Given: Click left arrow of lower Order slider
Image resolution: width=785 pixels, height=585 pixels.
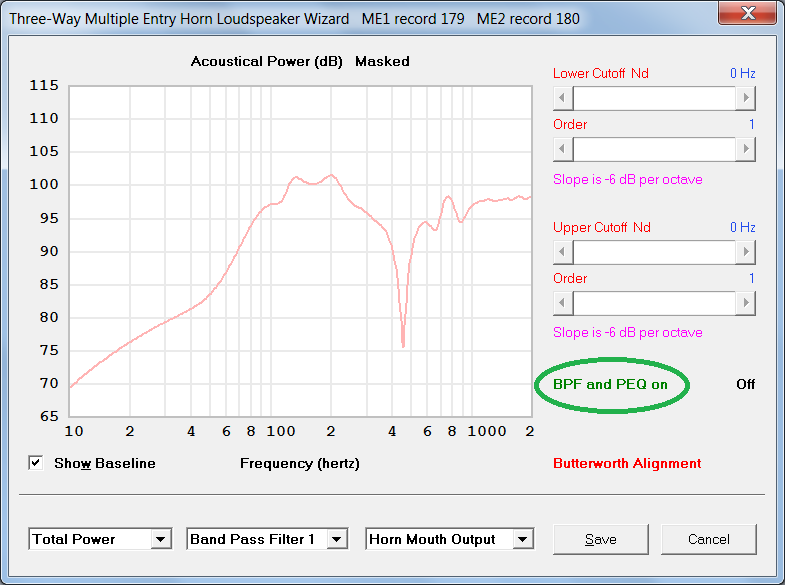Looking at the screenshot, I should click(x=563, y=149).
